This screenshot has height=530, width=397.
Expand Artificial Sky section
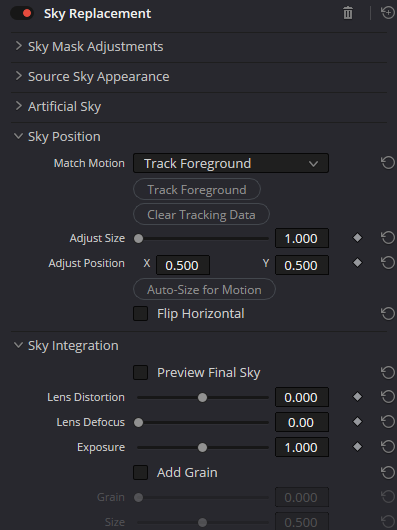pos(18,106)
